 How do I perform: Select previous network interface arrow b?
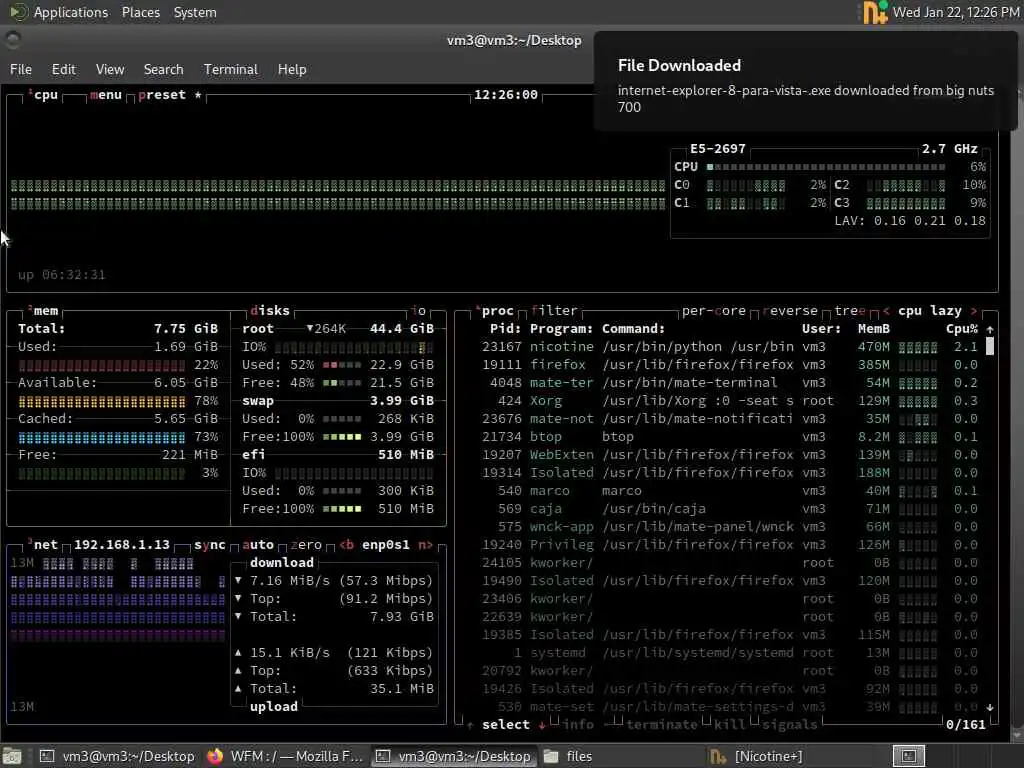pyautogui.click(x=347, y=545)
